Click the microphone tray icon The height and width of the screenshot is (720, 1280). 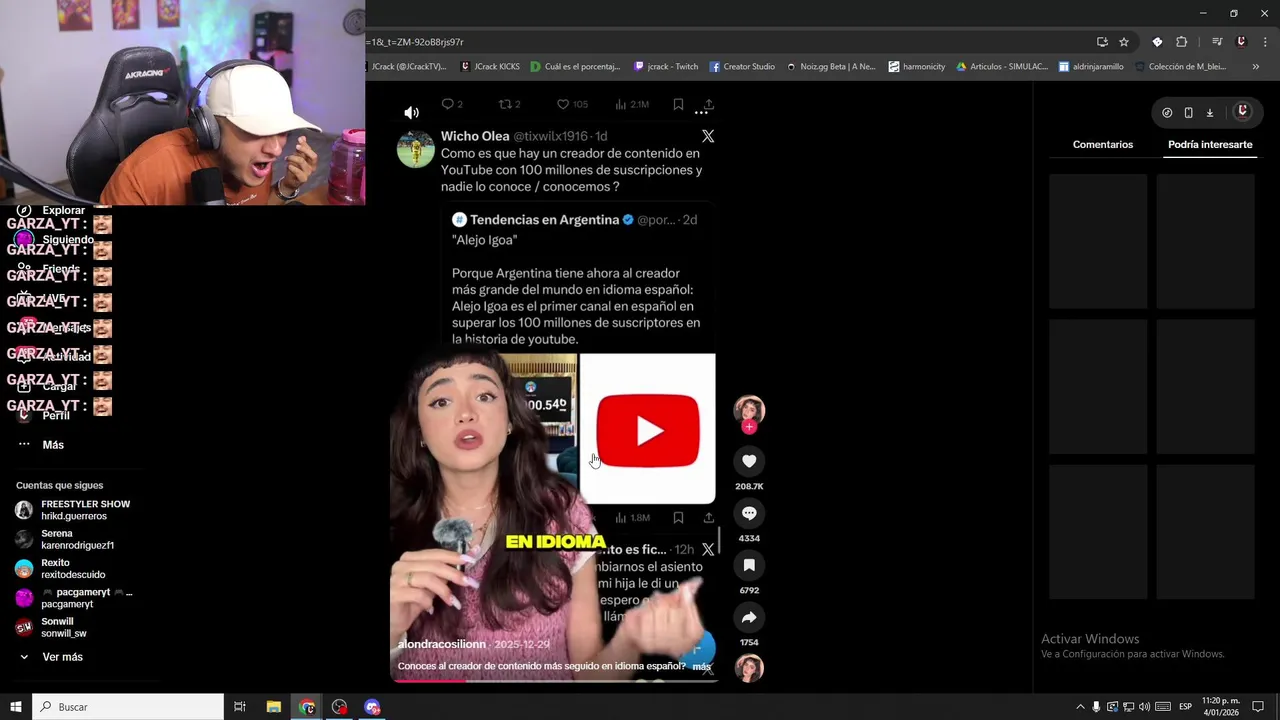click(x=1096, y=707)
